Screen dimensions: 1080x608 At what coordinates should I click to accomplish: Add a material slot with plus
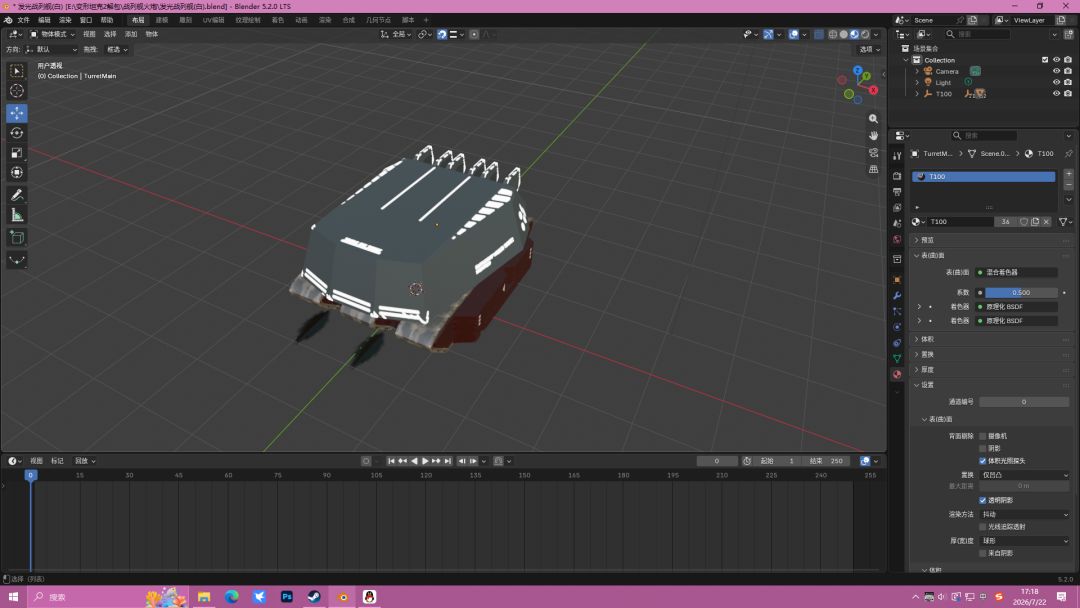coord(1068,174)
